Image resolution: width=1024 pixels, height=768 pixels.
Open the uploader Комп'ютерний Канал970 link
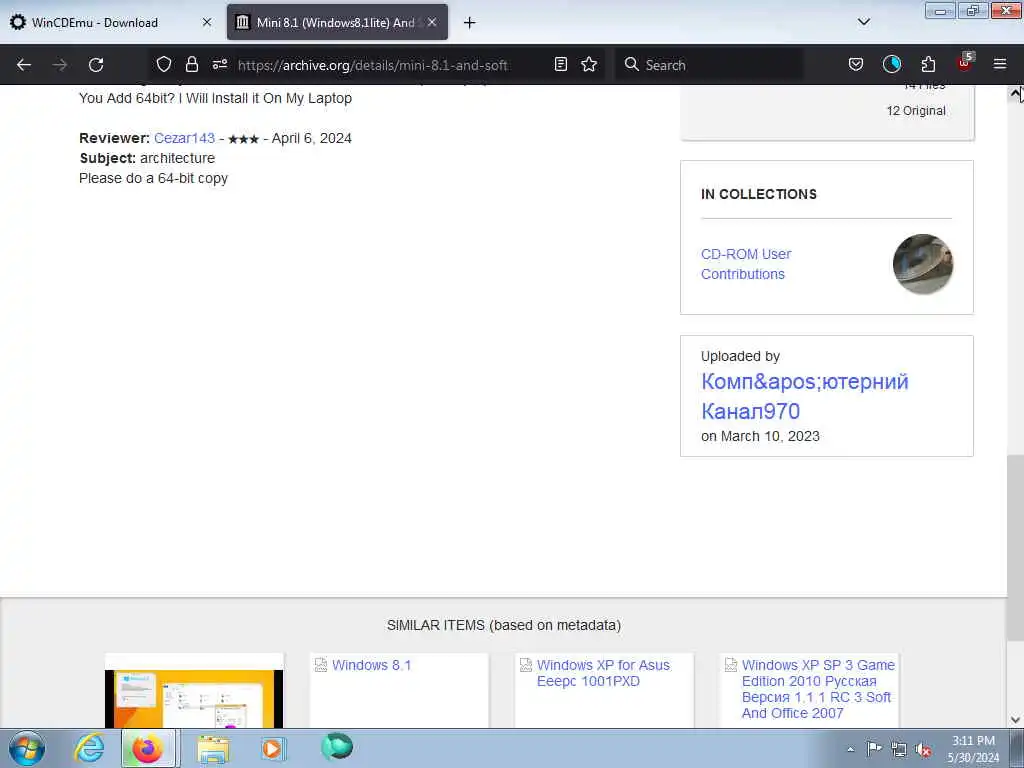(805, 396)
